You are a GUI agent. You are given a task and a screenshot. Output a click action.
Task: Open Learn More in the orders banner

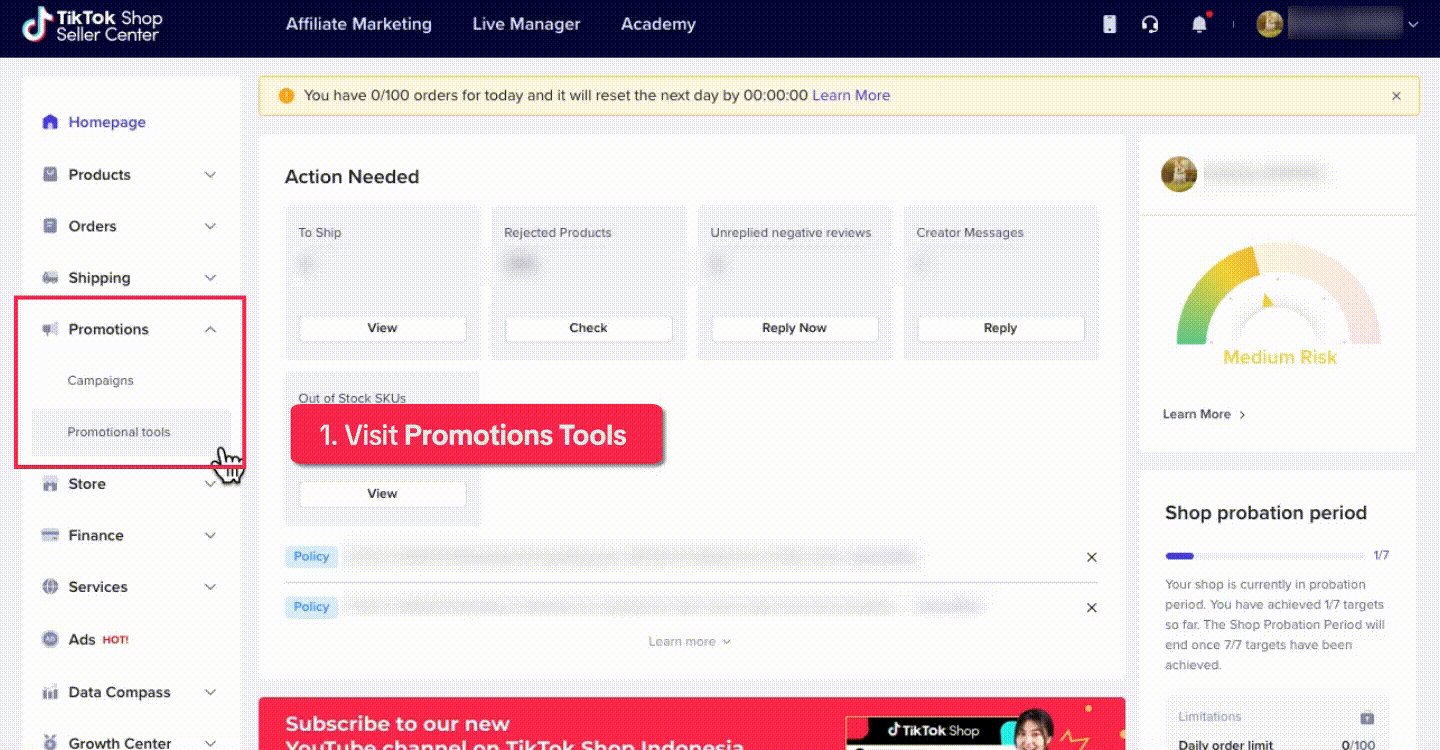coord(851,95)
